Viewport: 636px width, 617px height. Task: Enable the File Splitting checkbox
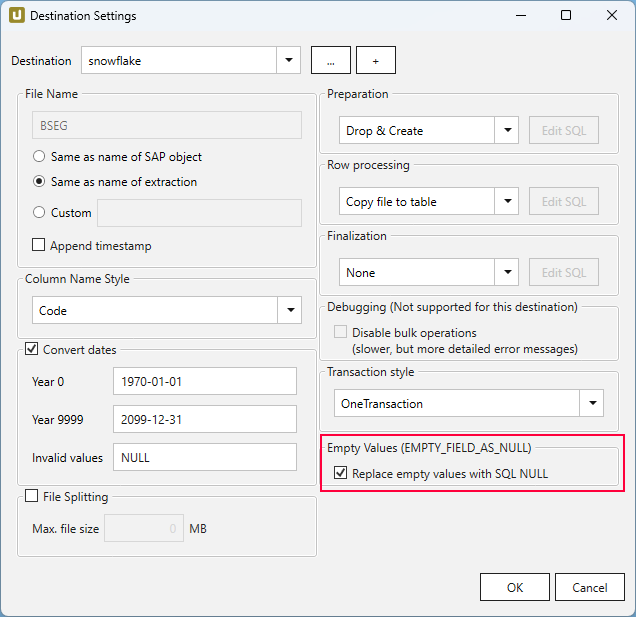tap(31, 496)
